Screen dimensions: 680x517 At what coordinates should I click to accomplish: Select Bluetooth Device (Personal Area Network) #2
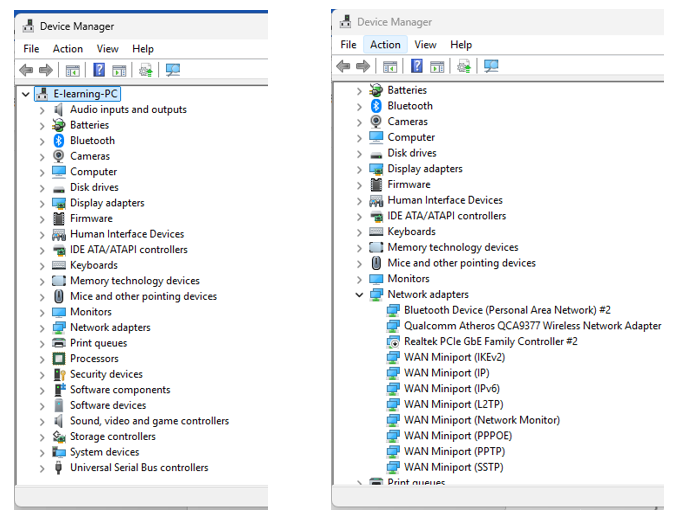507,310
